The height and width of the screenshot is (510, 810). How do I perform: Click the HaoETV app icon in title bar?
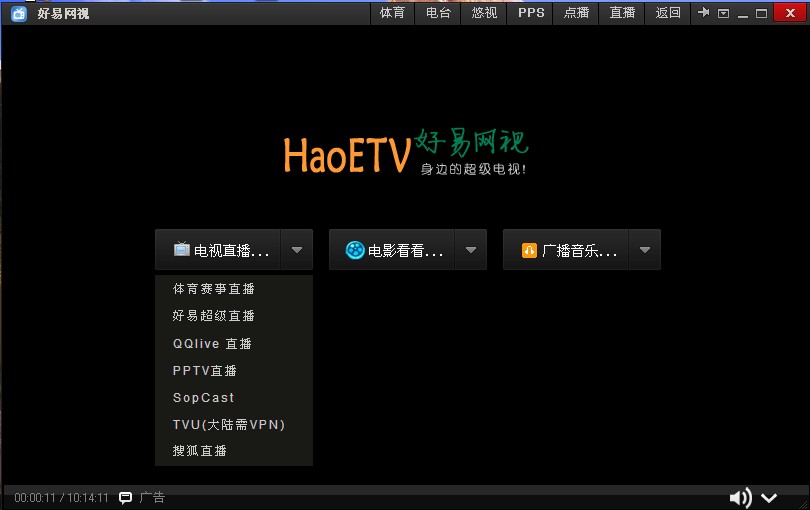19,13
